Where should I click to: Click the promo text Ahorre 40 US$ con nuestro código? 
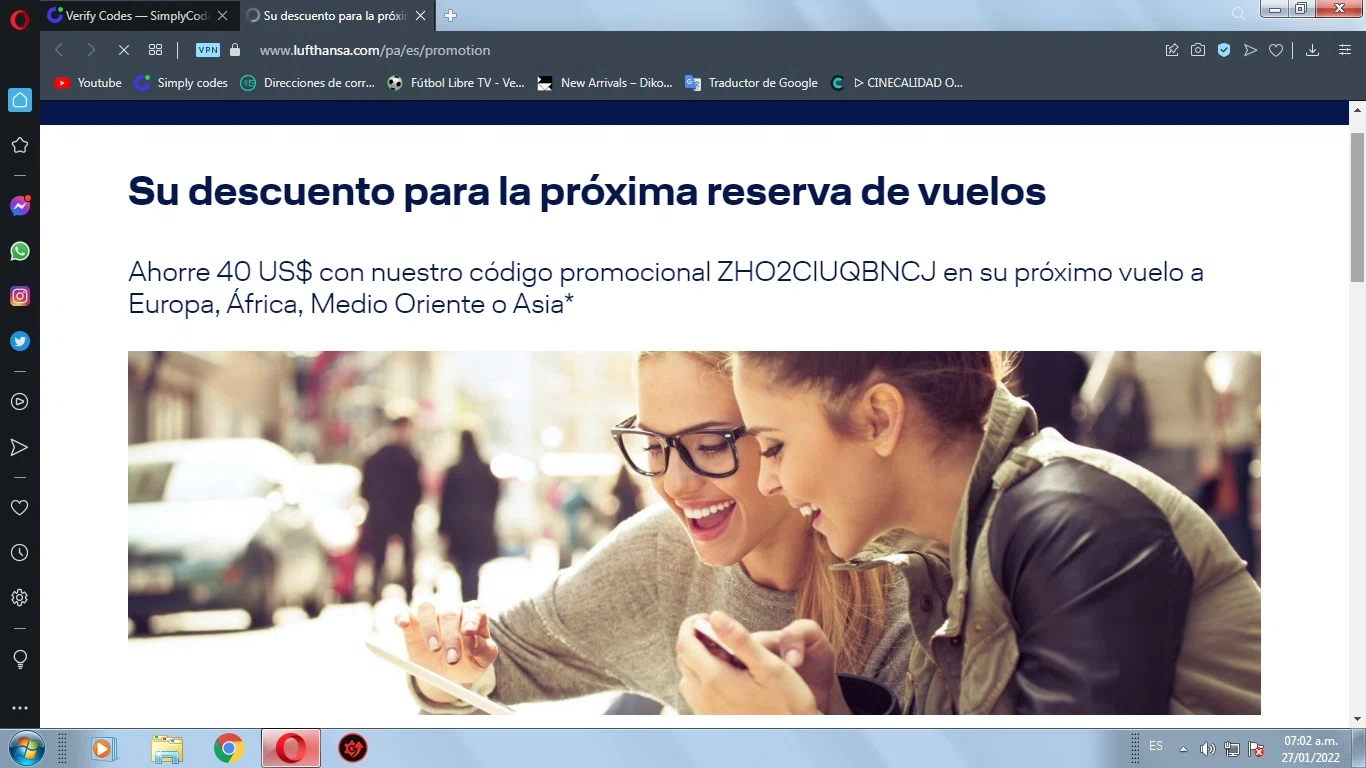pyautogui.click(x=665, y=288)
